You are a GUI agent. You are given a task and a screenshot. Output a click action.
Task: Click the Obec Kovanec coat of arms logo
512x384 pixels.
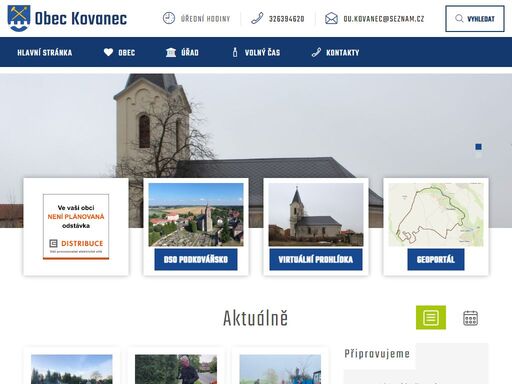pyautogui.click(x=19, y=18)
